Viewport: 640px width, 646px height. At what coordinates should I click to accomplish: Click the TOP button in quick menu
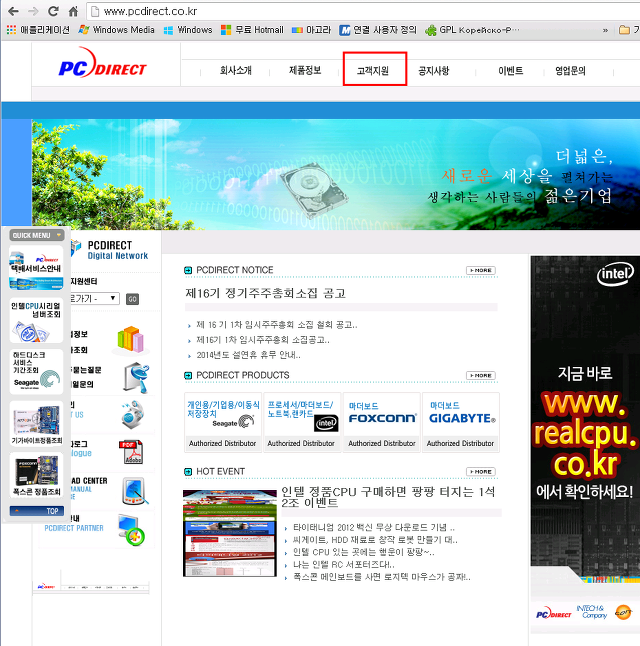[x=37, y=511]
